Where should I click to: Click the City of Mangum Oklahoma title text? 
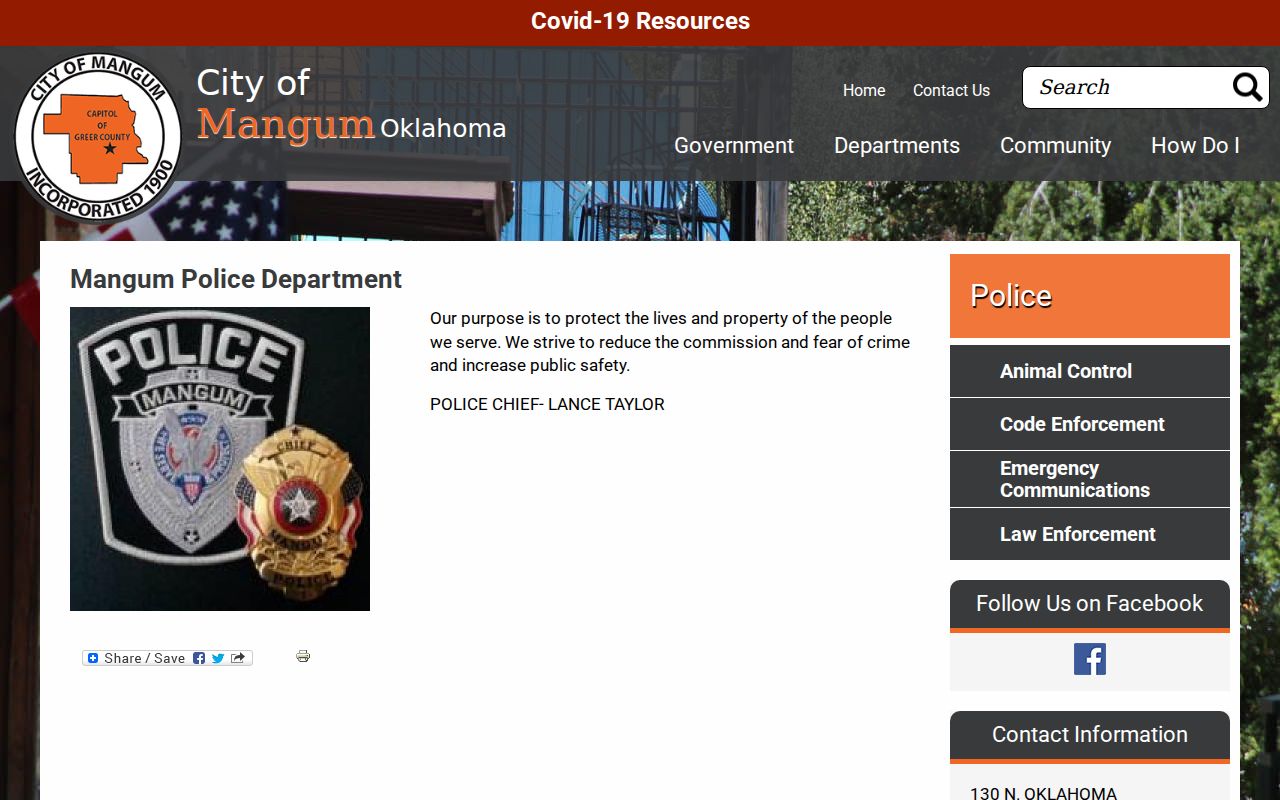tap(351, 105)
